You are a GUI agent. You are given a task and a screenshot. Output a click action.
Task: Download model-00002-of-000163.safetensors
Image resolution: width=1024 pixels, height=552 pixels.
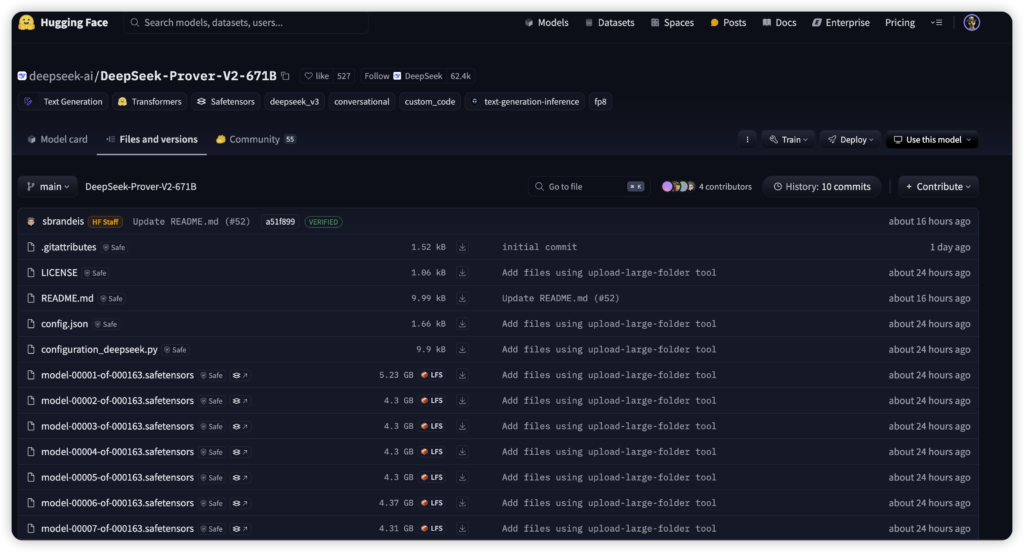(x=462, y=400)
